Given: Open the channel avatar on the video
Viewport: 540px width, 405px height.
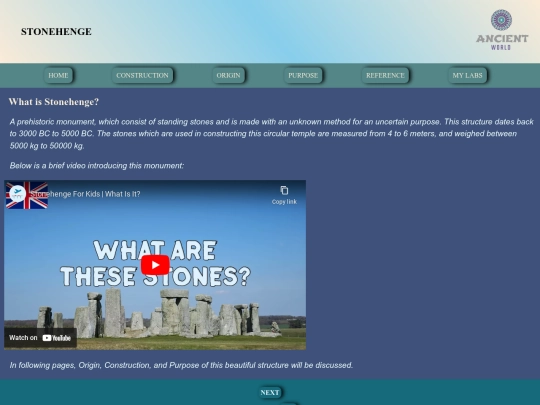Looking at the screenshot, I should [18, 194].
